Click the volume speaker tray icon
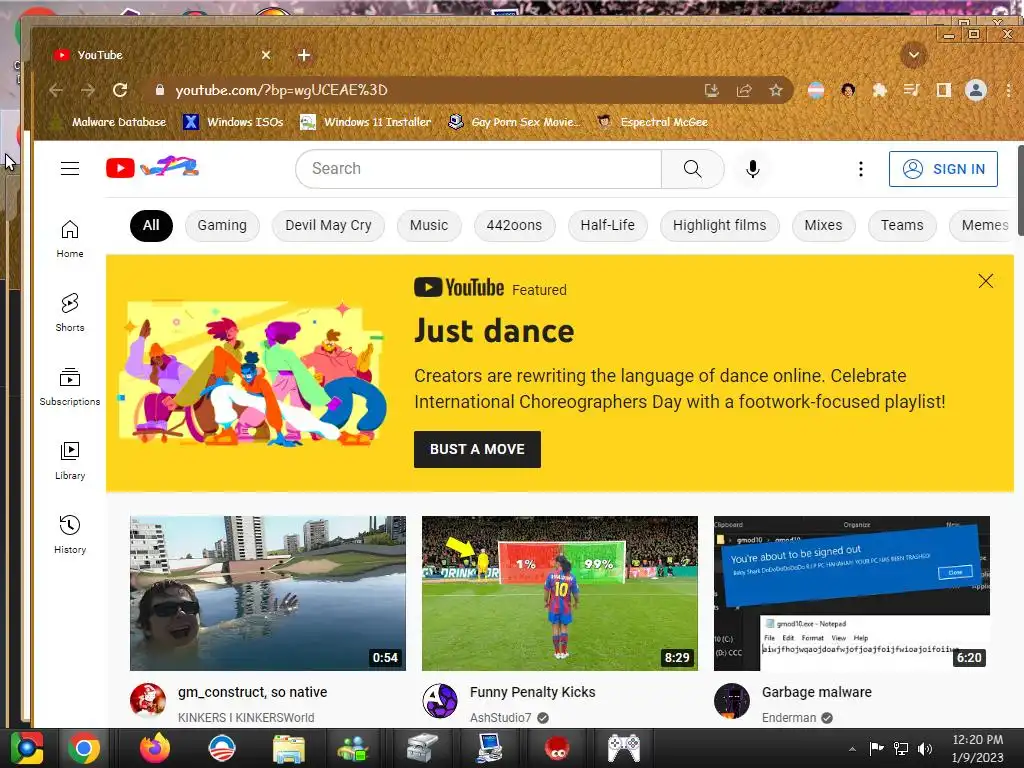 (925, 748)
